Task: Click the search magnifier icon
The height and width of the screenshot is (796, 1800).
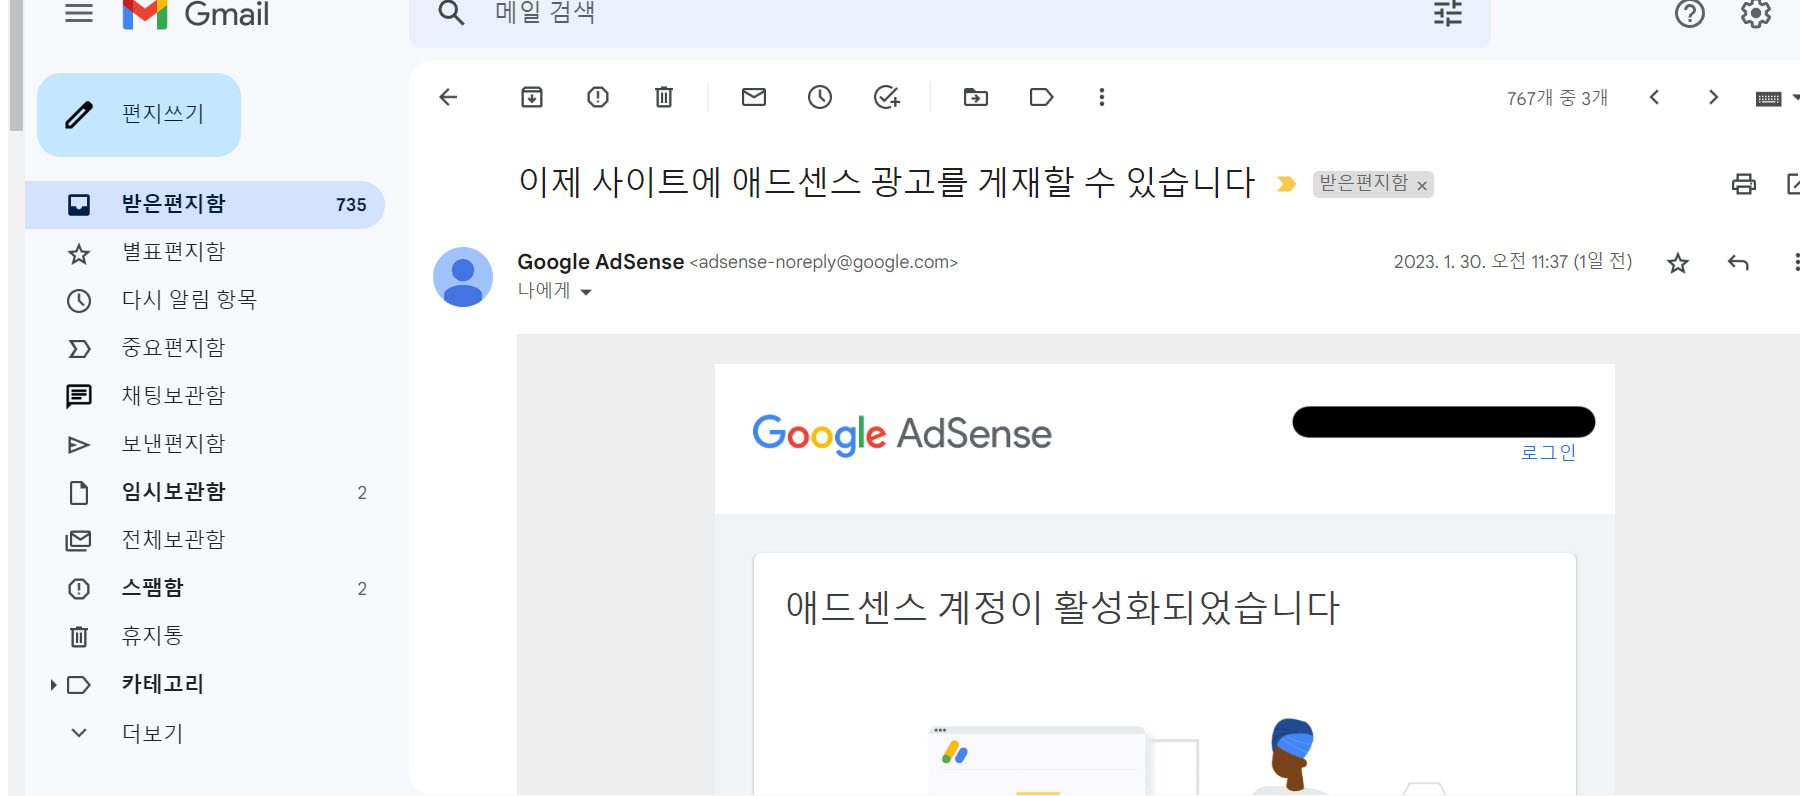Action: point(452,13)
